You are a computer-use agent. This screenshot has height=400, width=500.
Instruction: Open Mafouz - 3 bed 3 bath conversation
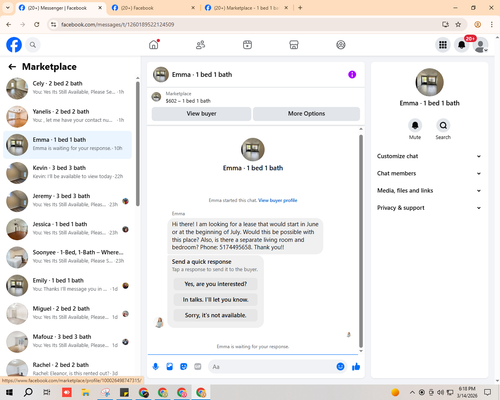click(67, 342)
